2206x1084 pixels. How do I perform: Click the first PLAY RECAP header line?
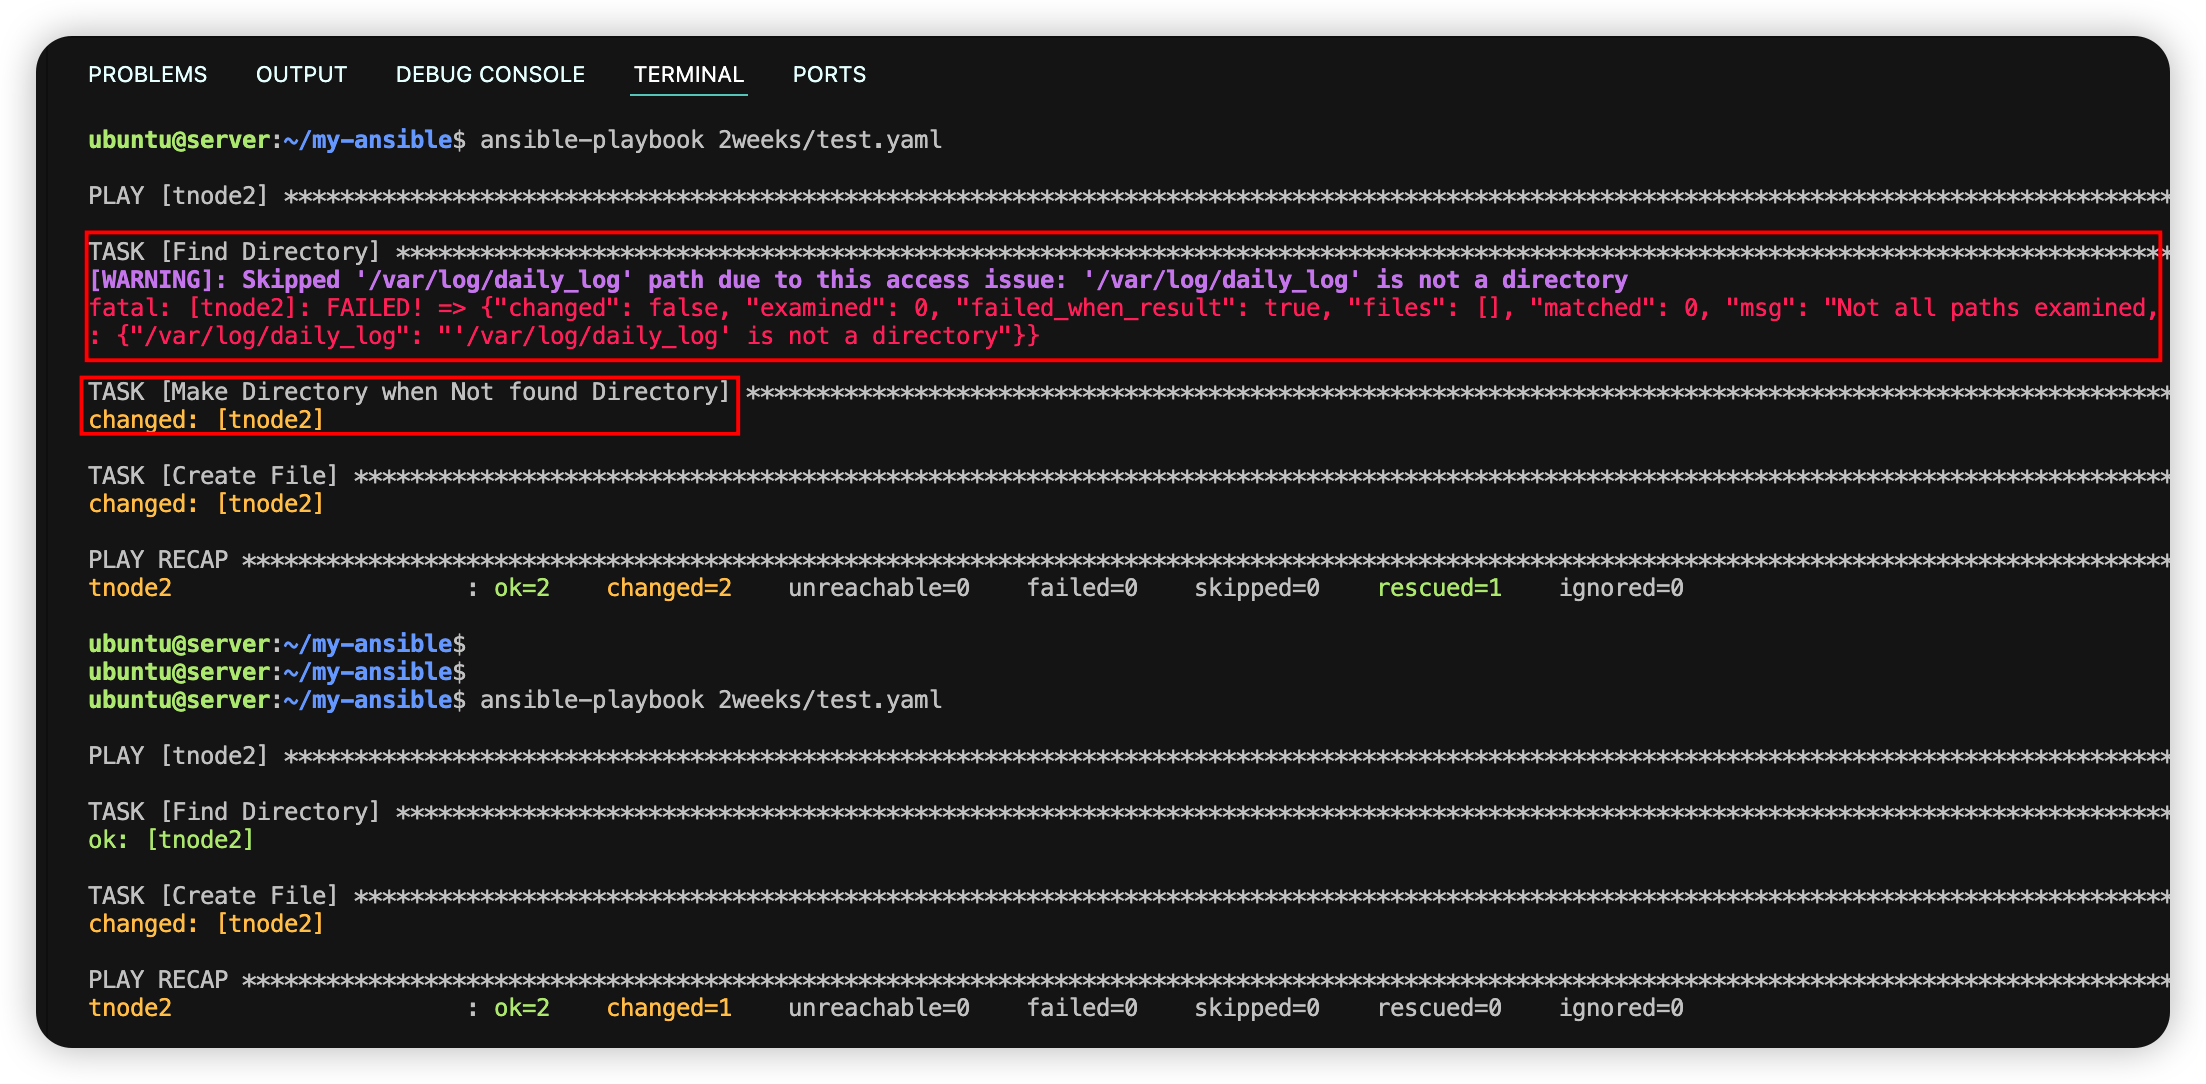(158, 560)
